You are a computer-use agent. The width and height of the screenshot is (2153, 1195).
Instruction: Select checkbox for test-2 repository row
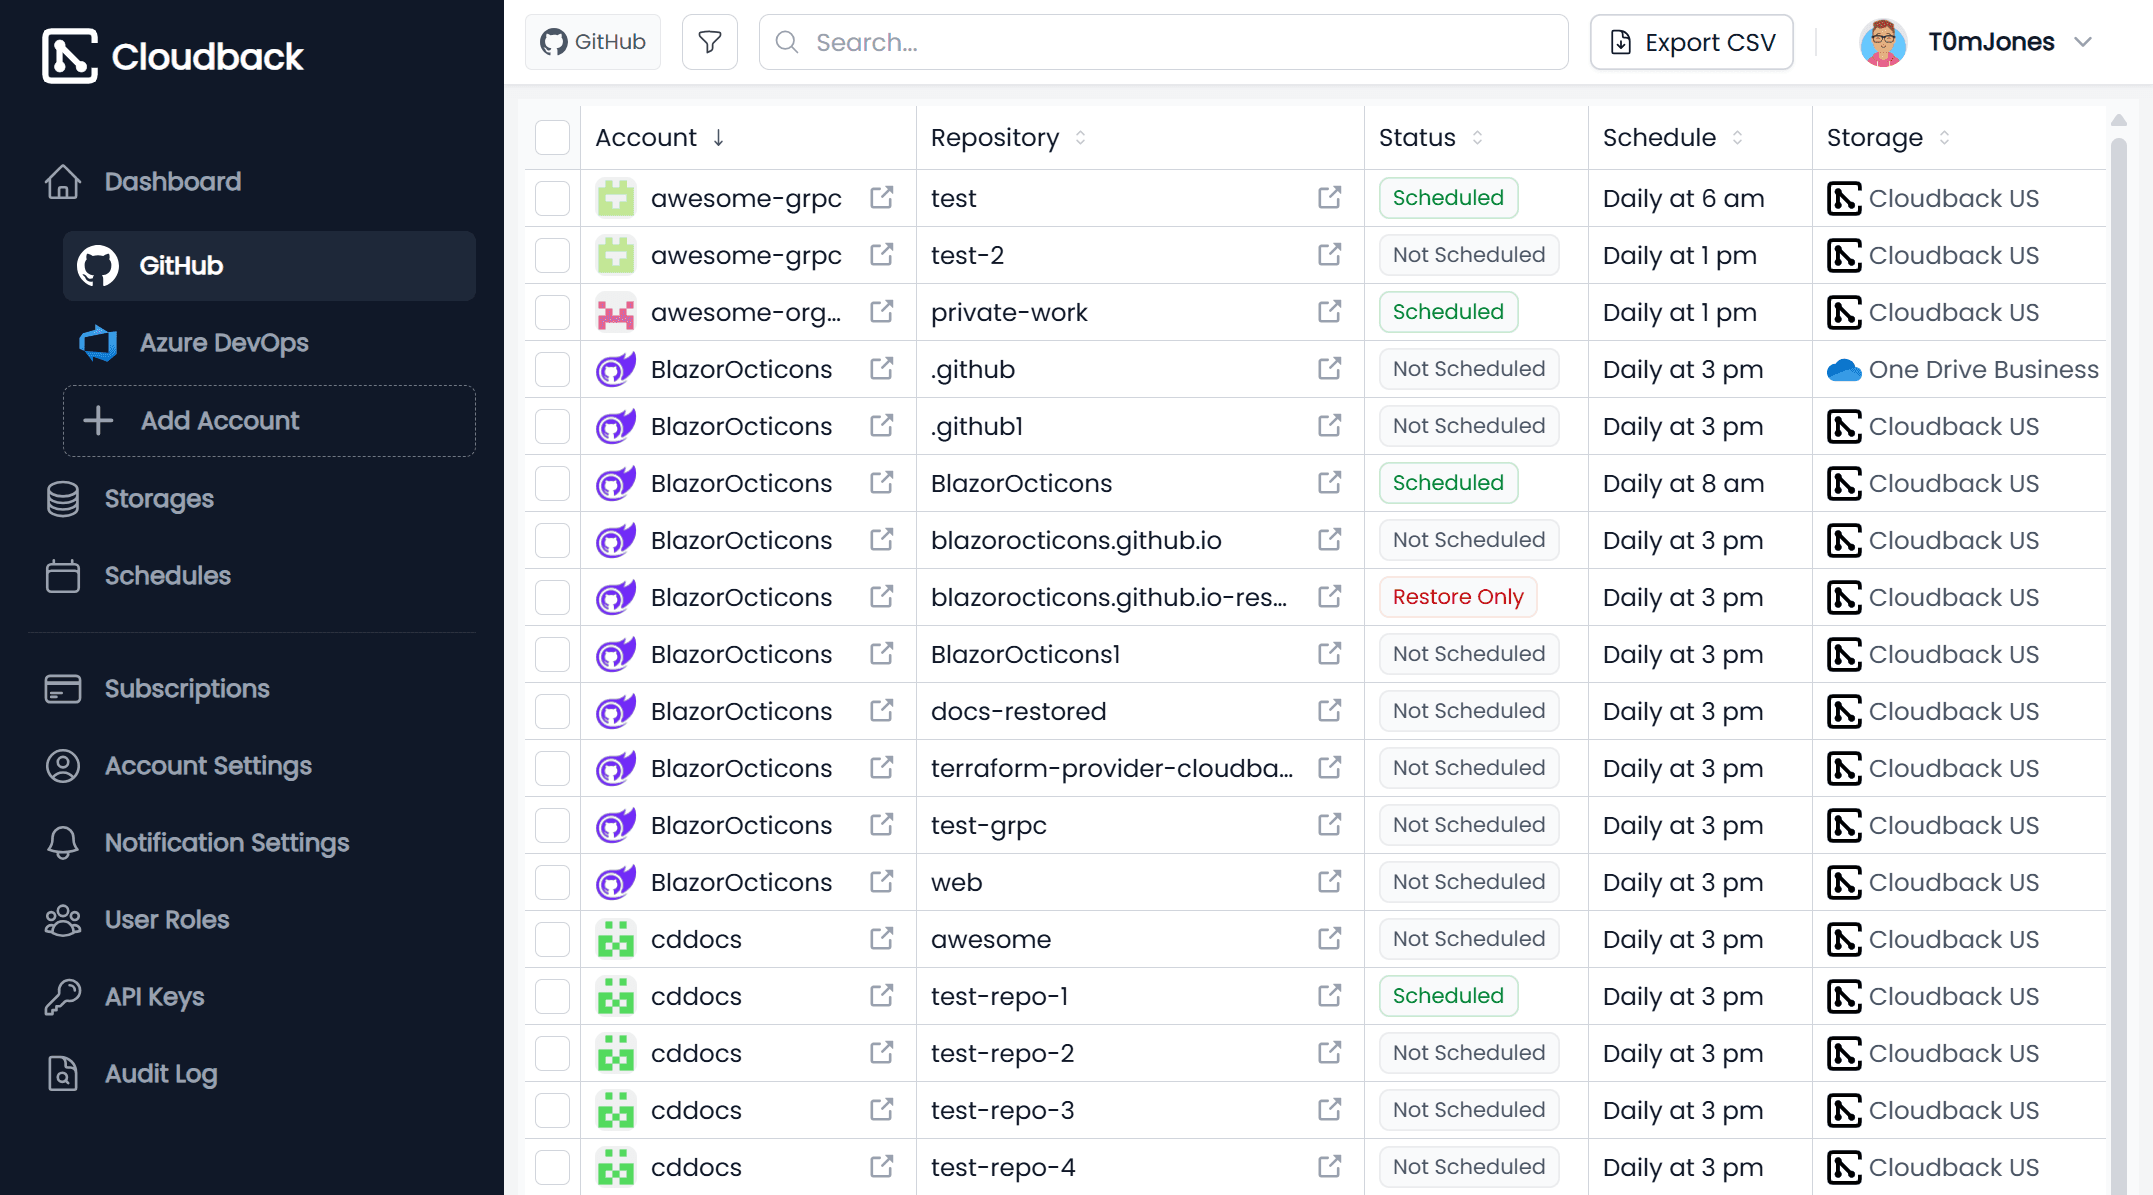[x=552, y=255]
